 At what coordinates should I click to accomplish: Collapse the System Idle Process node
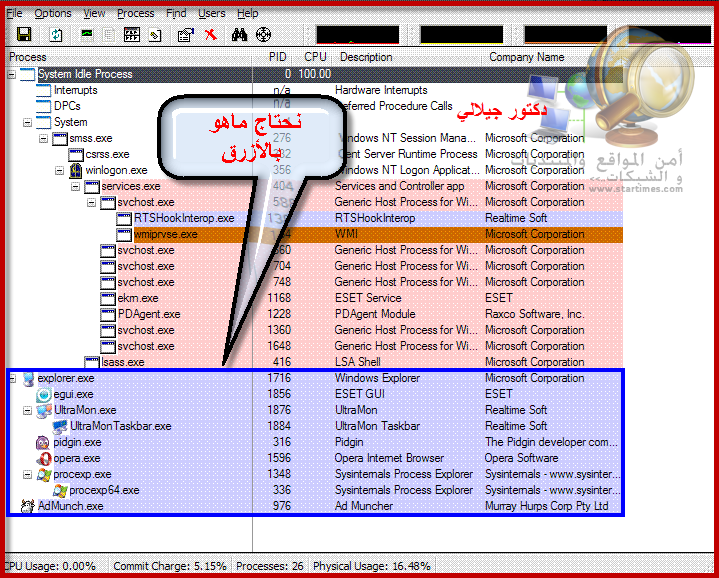pyautogui.click(x=11, y=74)
